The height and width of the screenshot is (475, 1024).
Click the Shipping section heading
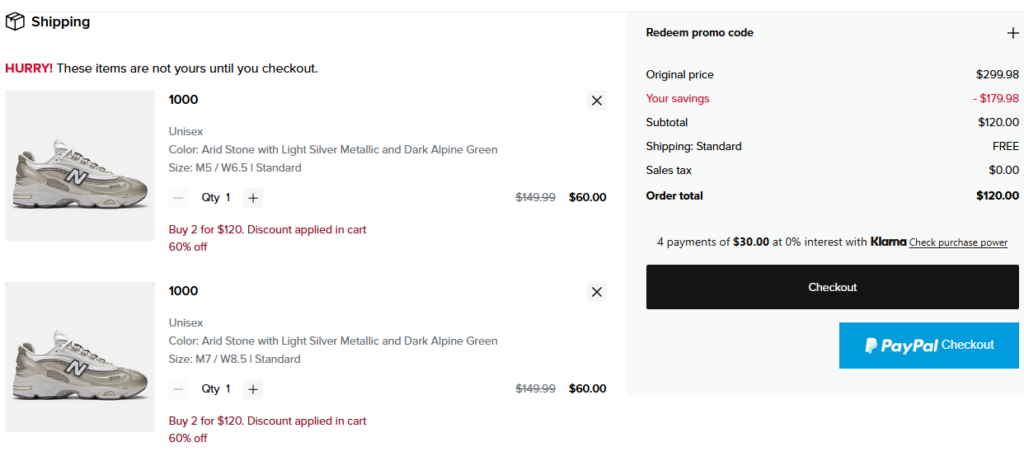pyautogui.click(x=60, y=22)
